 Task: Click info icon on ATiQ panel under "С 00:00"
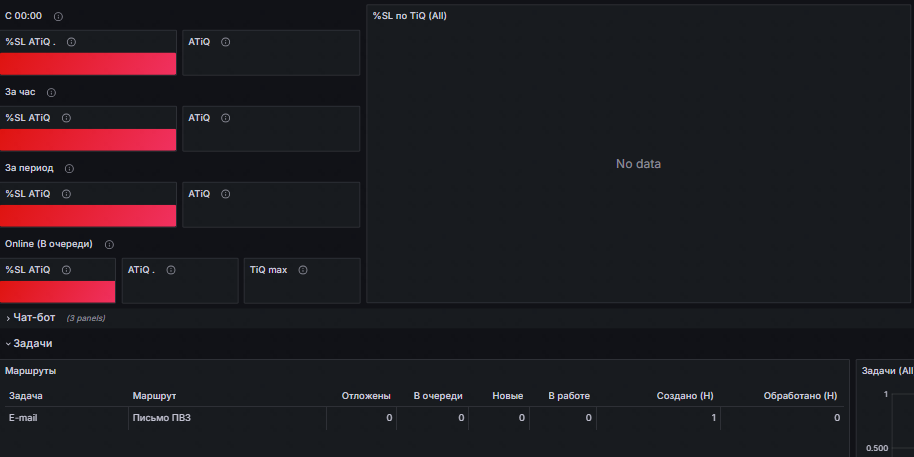click(x=225, y=42)
